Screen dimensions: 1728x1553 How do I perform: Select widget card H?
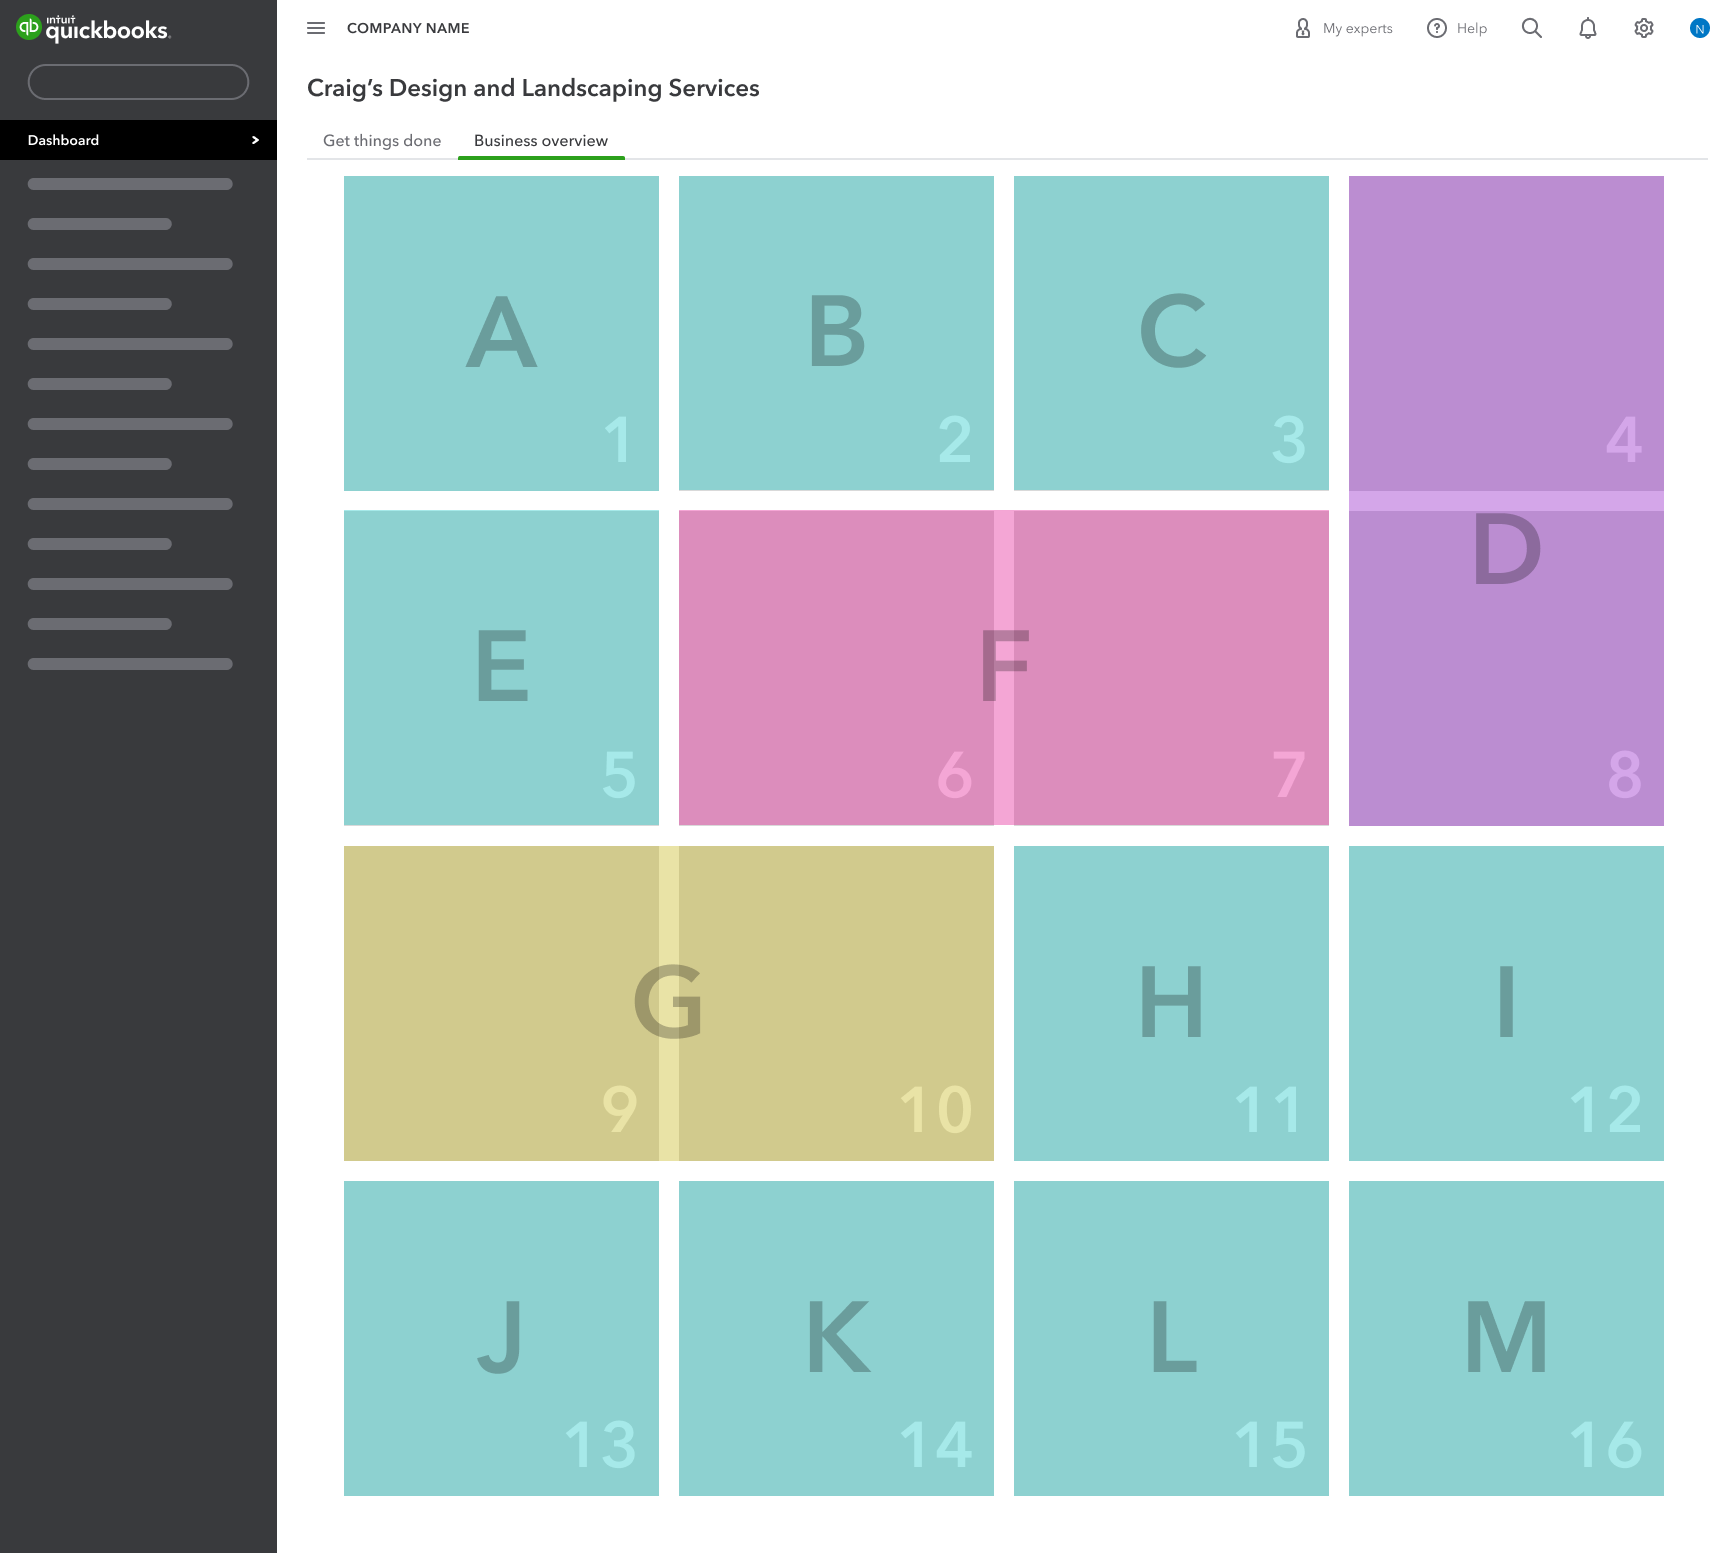pos(1171,1003)
